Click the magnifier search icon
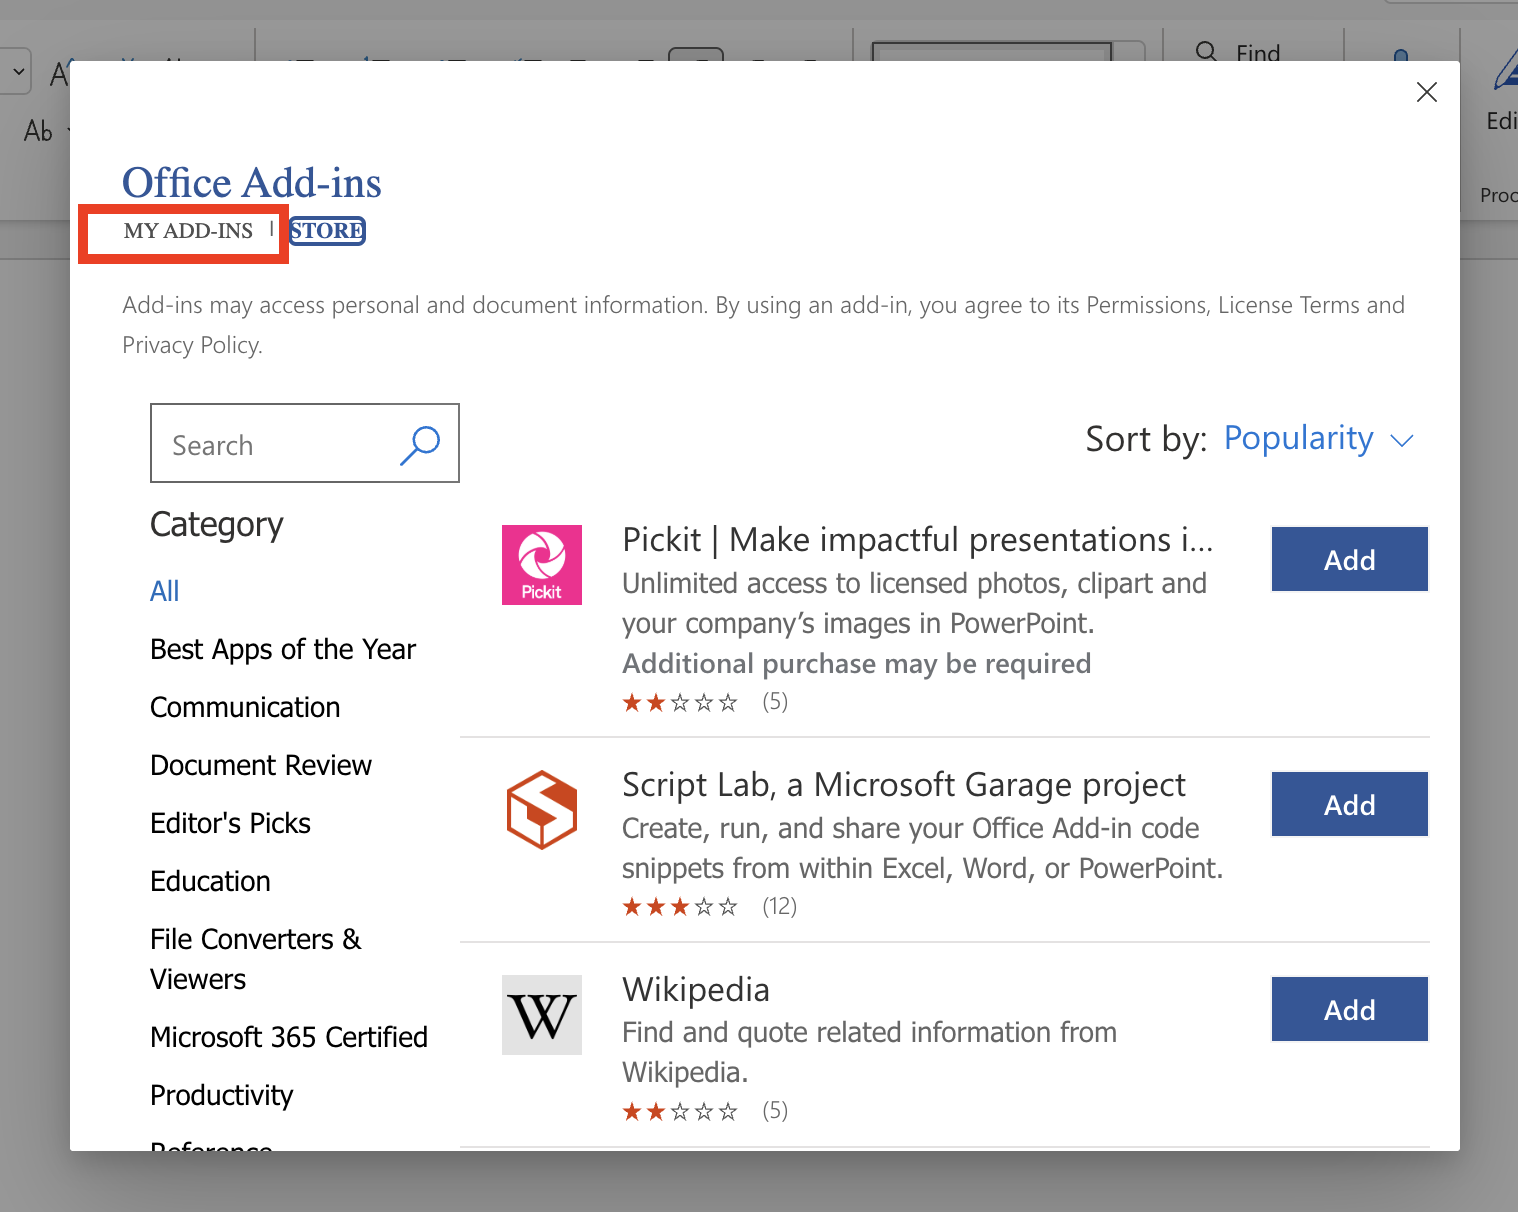 420,445
